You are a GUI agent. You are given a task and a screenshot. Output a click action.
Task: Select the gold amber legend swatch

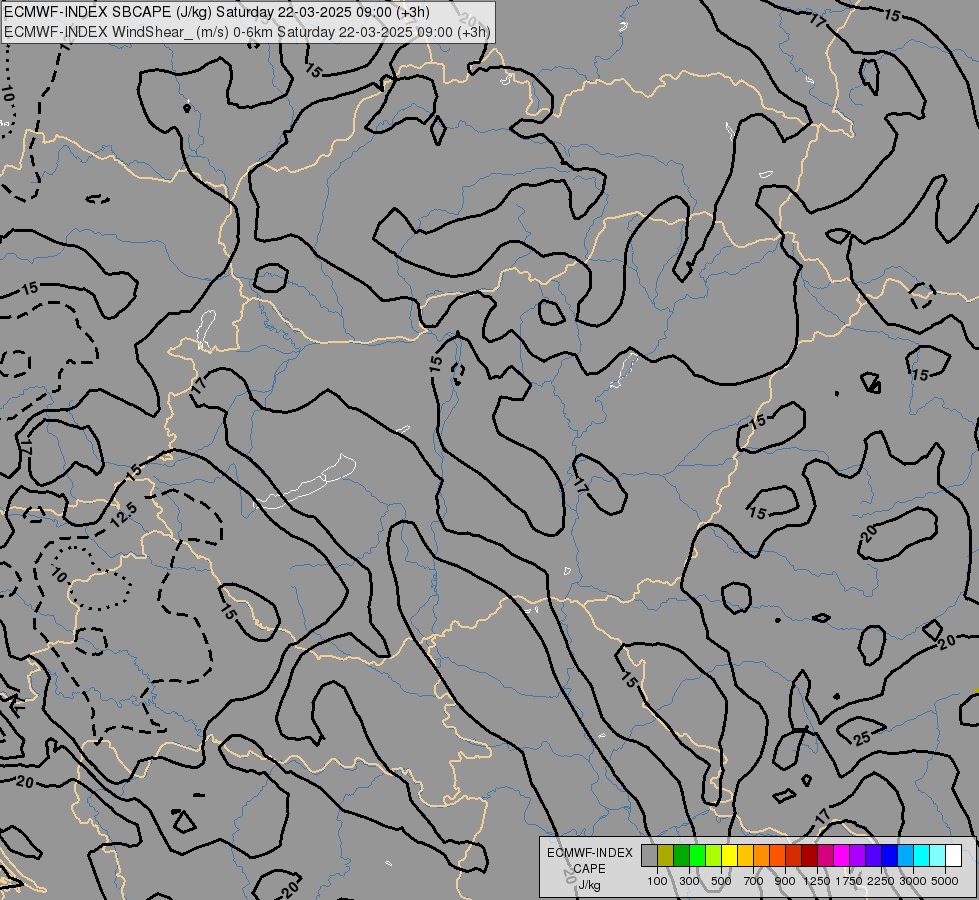(x=745, y=855)
